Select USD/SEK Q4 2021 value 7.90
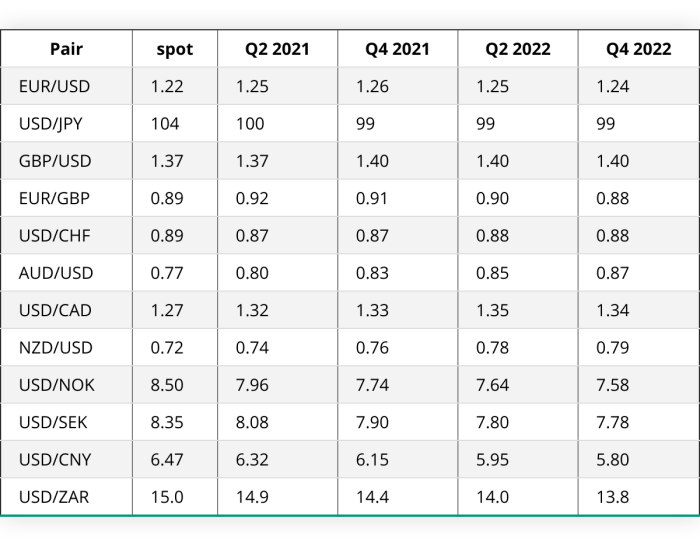700x546 pixels. 372,422
